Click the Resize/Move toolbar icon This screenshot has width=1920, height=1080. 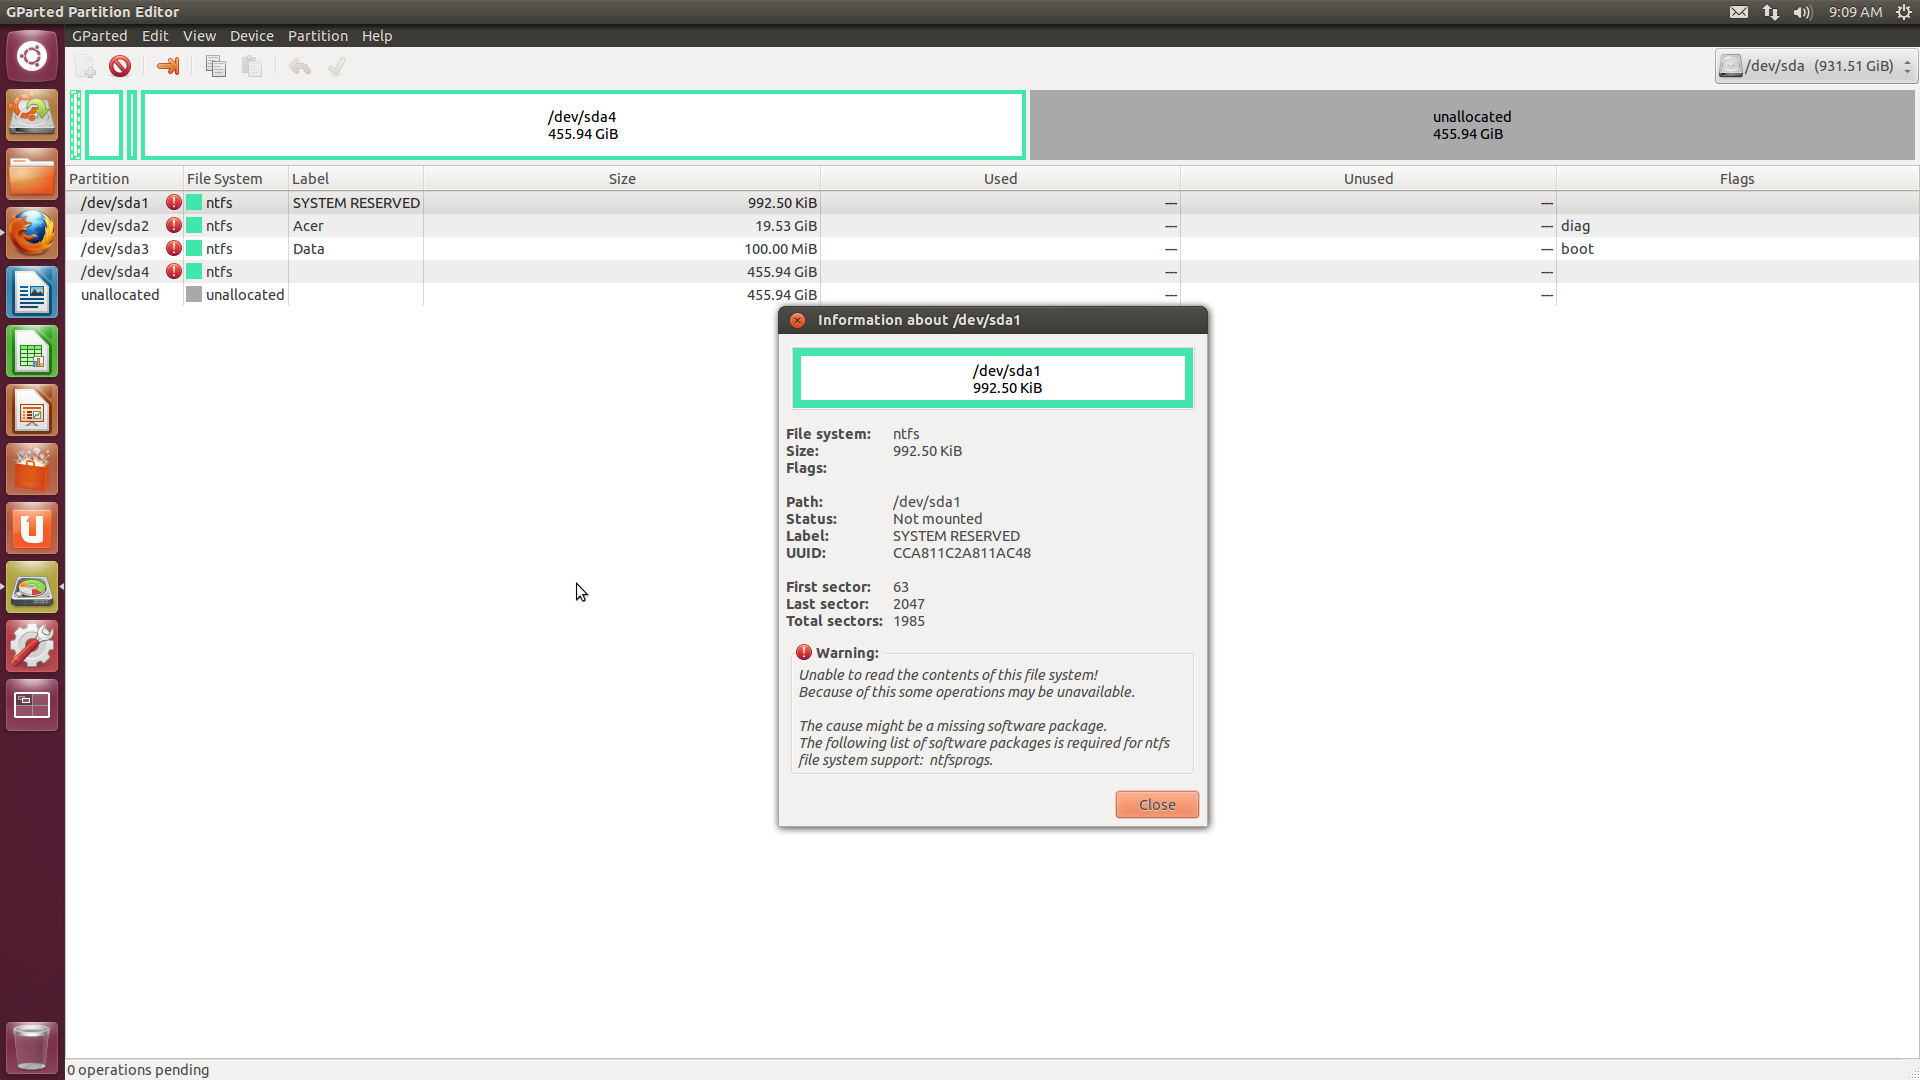(x=168, y=67)
